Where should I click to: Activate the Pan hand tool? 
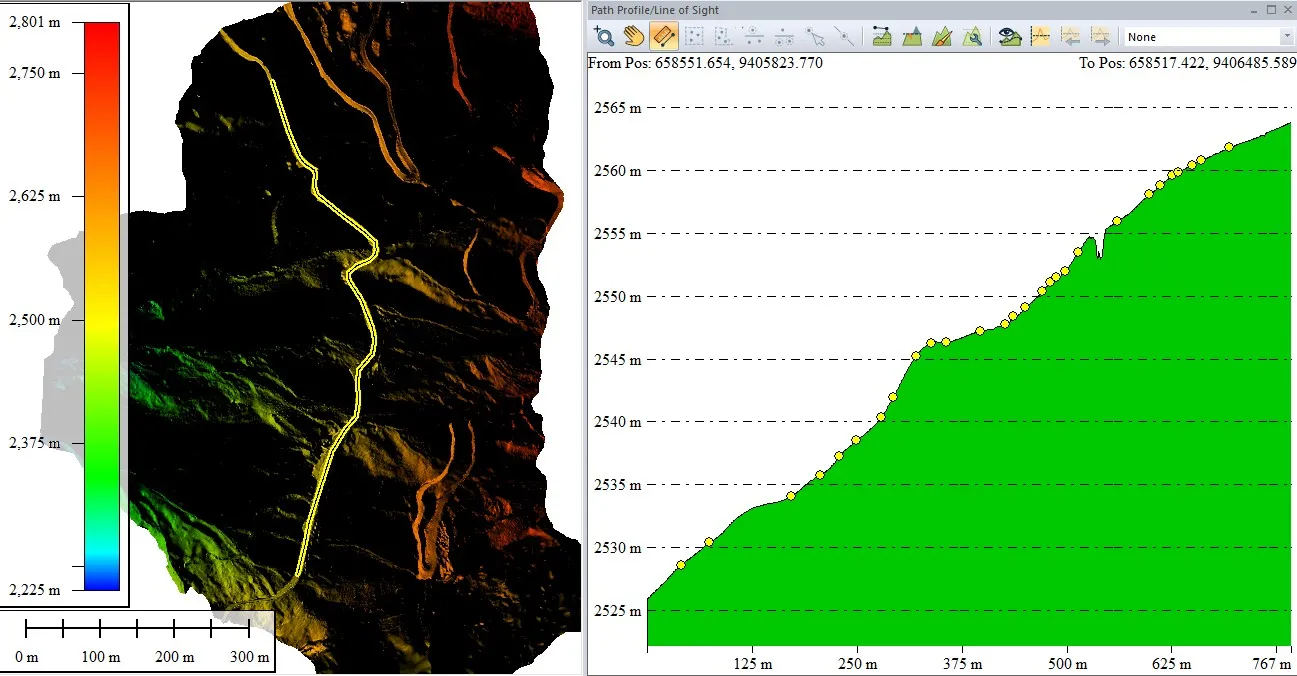pyautogui.click(x=634, y=37)
